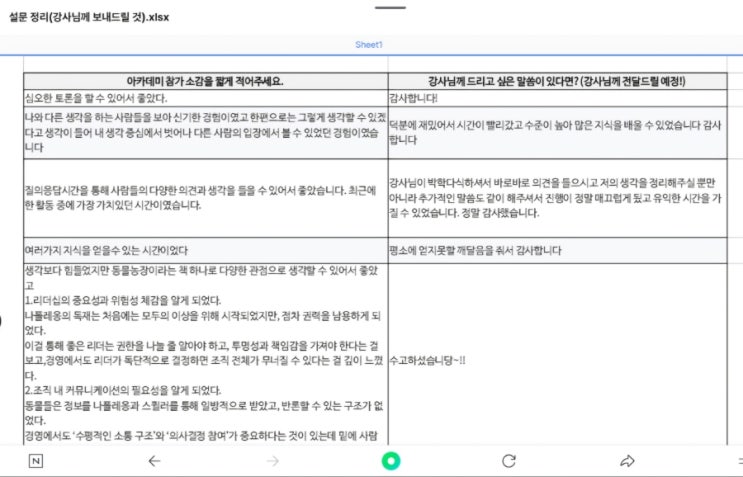Reload the page with the refresh icon
The width and height of the screenshot is (743, 477).
(x=509, y=461)
